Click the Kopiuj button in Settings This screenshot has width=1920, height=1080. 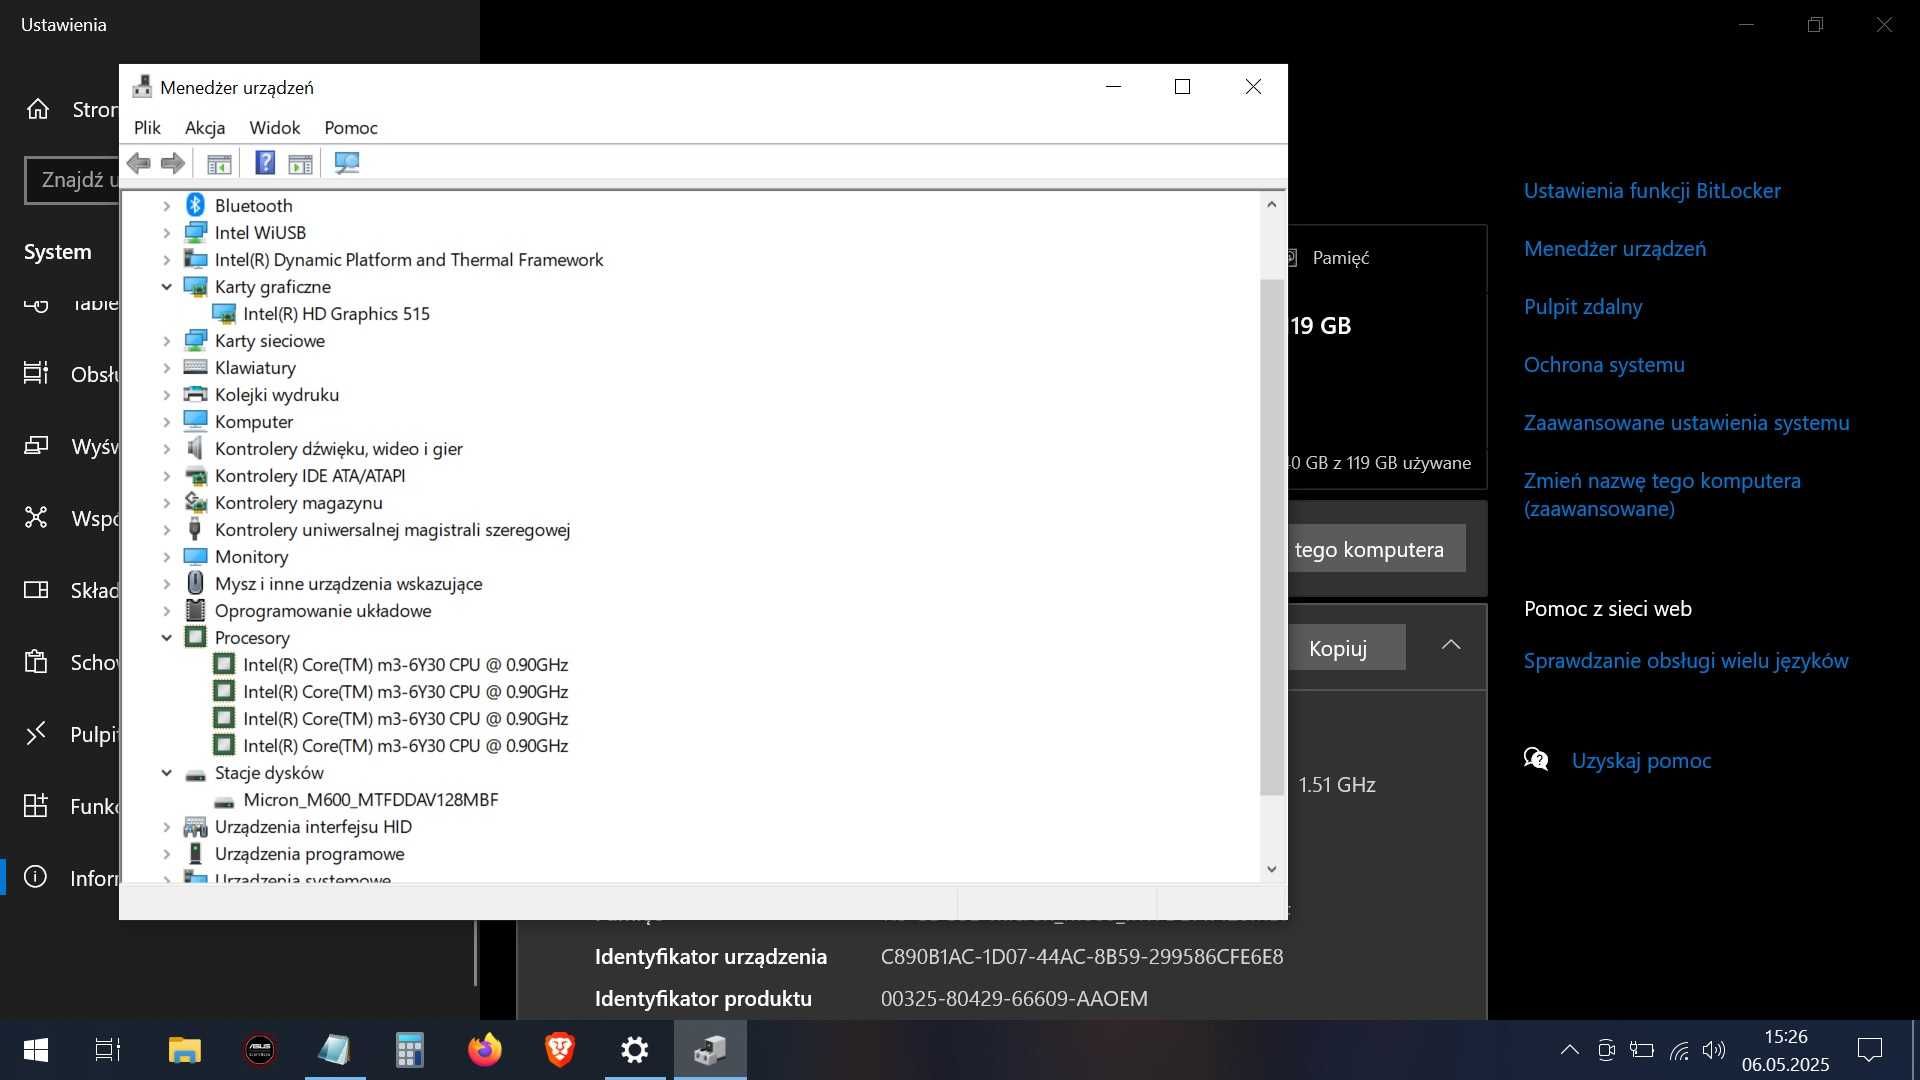coord(1346,648)
